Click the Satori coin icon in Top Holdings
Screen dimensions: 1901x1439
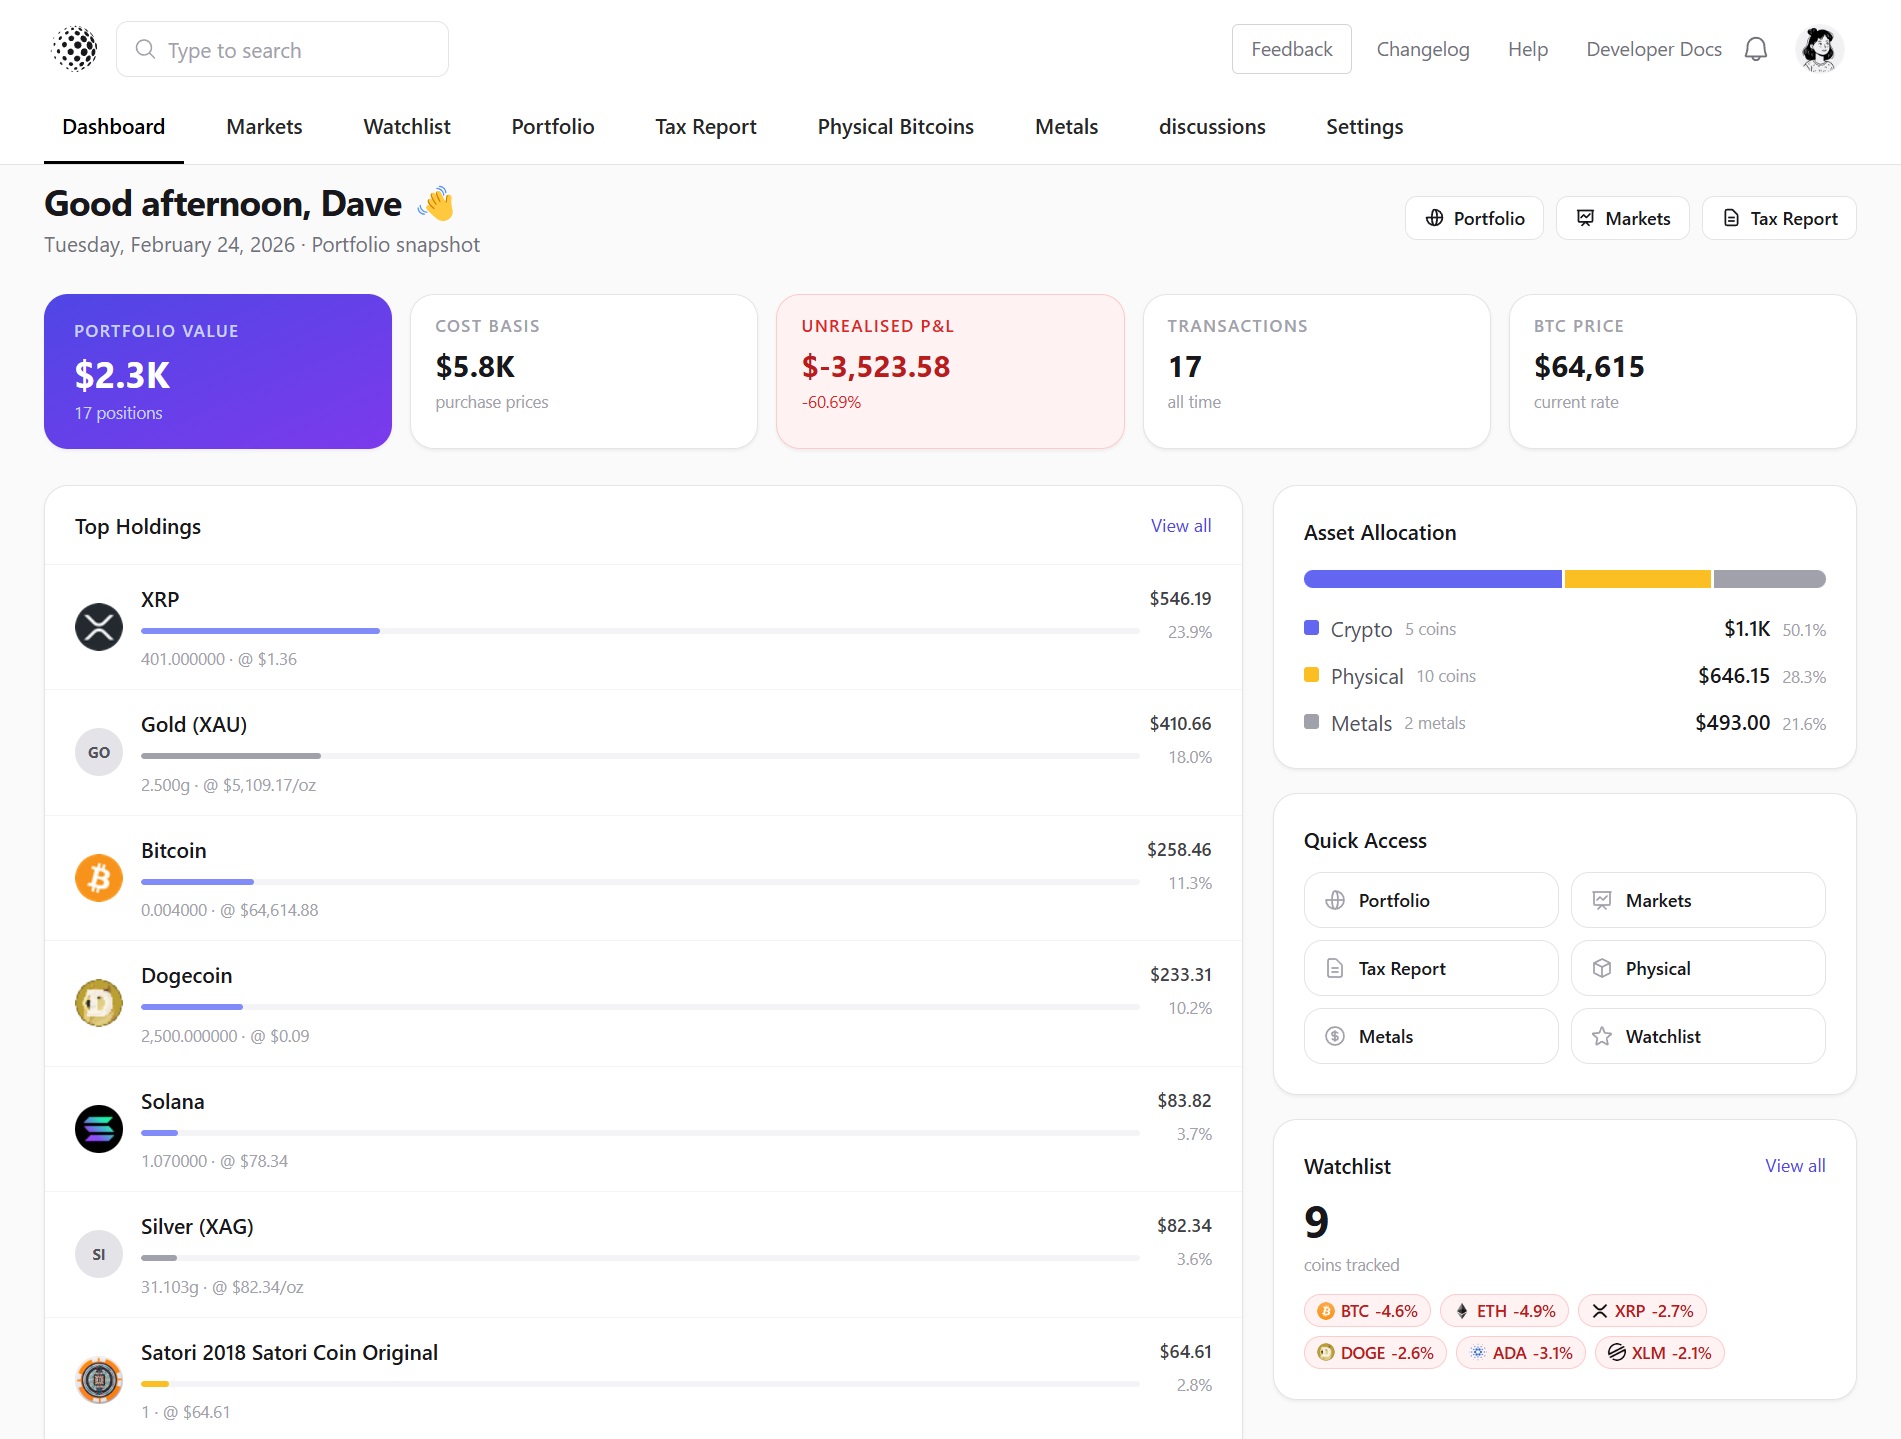point(99,1380)
